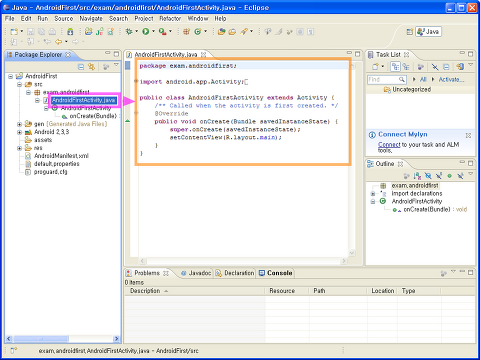Click the green Run button icon

point(146,32)
